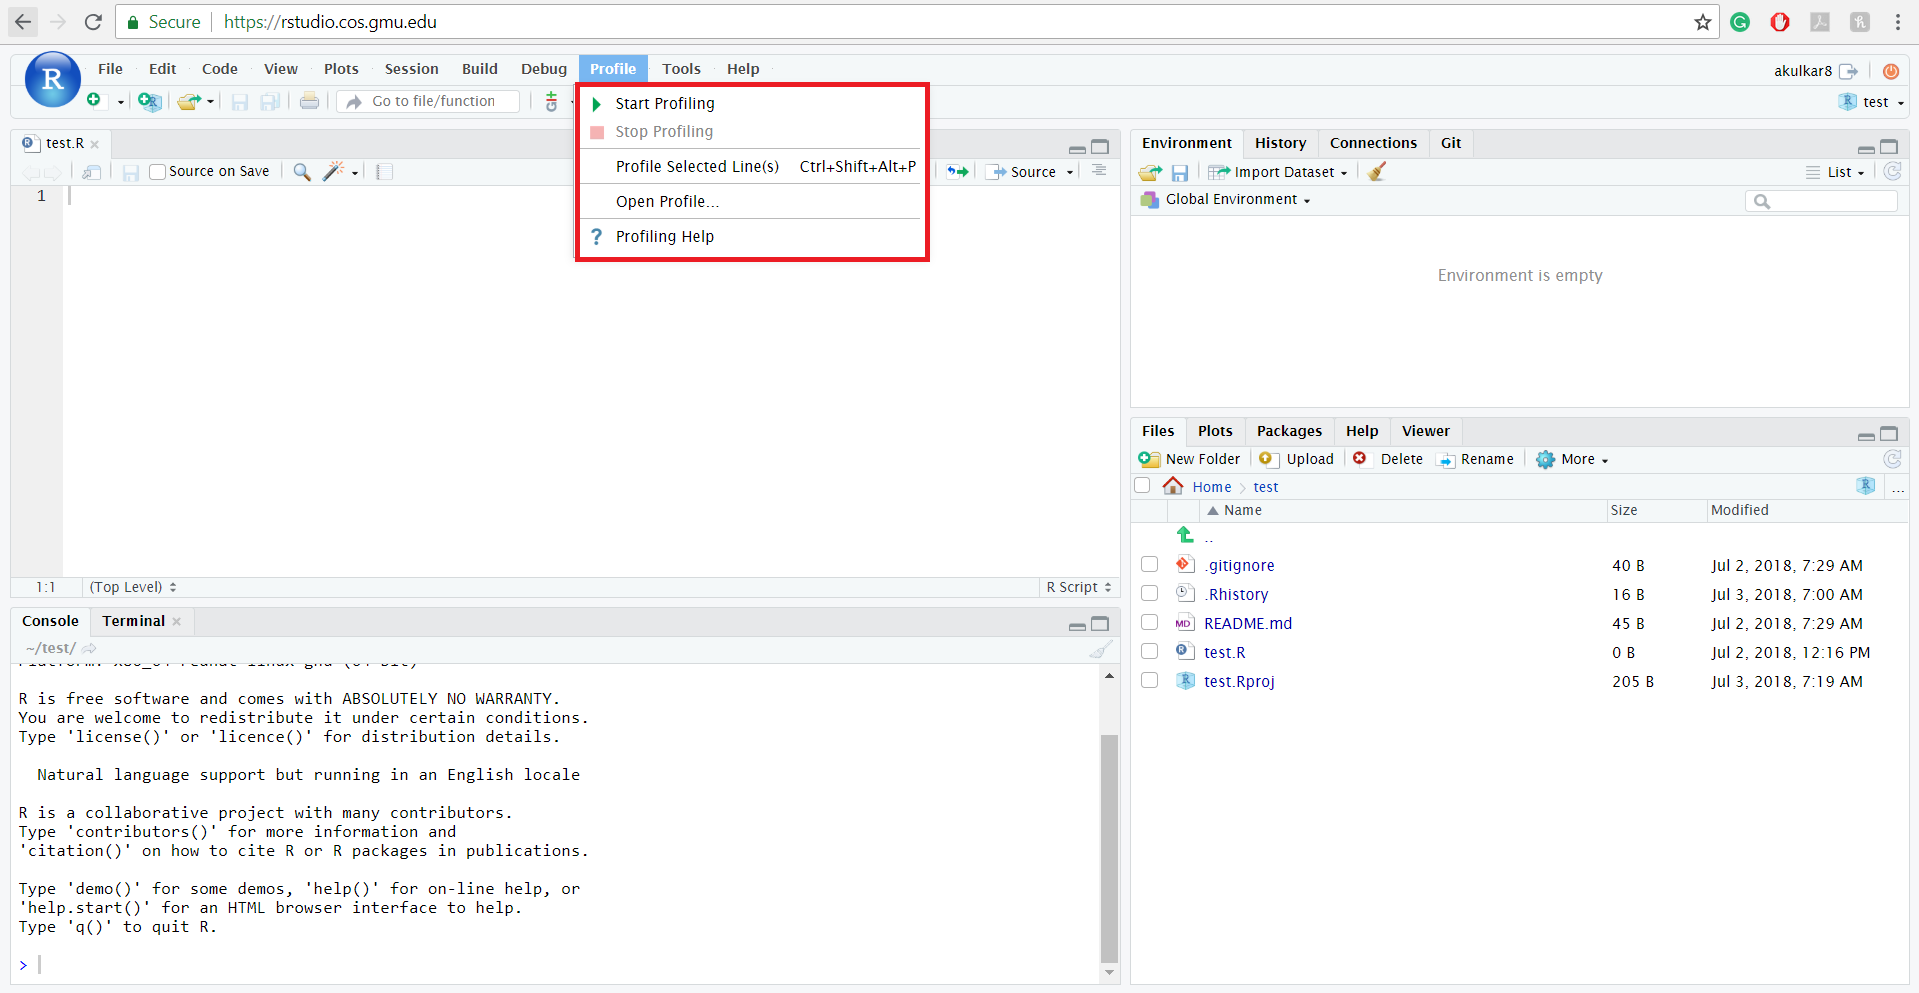Click the re-run previous code icon
This screenshot has height=993, width=1919.
[x=958, y=172]
